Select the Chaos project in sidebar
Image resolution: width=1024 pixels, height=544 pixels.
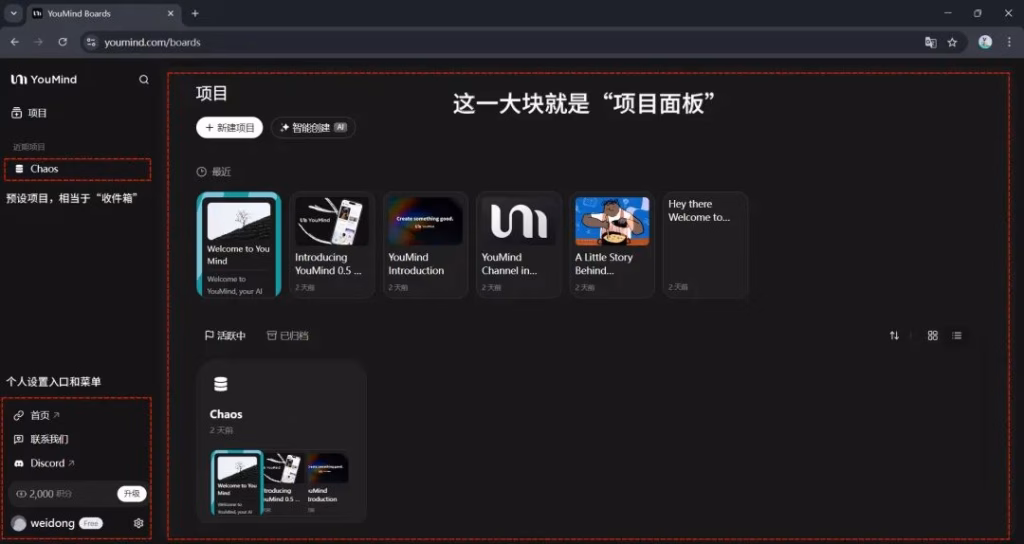point(43,169)
